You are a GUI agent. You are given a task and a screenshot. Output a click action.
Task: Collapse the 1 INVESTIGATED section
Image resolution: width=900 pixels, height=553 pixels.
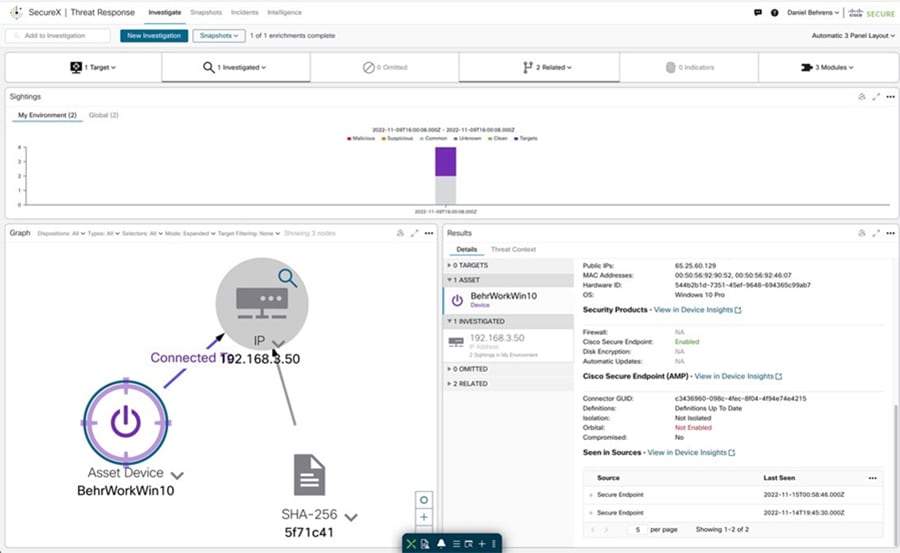(509, 321)
